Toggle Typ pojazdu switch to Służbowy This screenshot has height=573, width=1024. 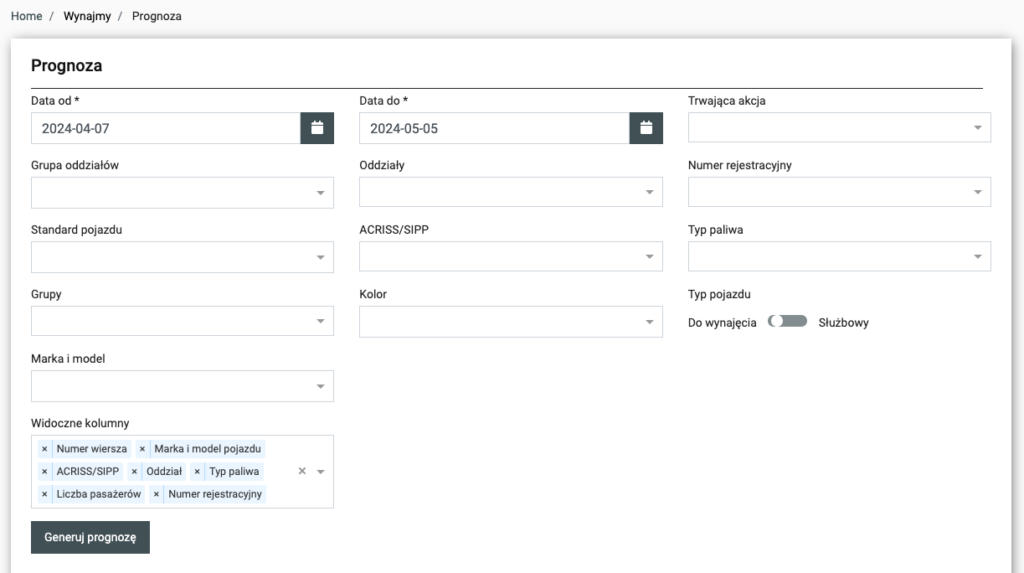[787, 322]
